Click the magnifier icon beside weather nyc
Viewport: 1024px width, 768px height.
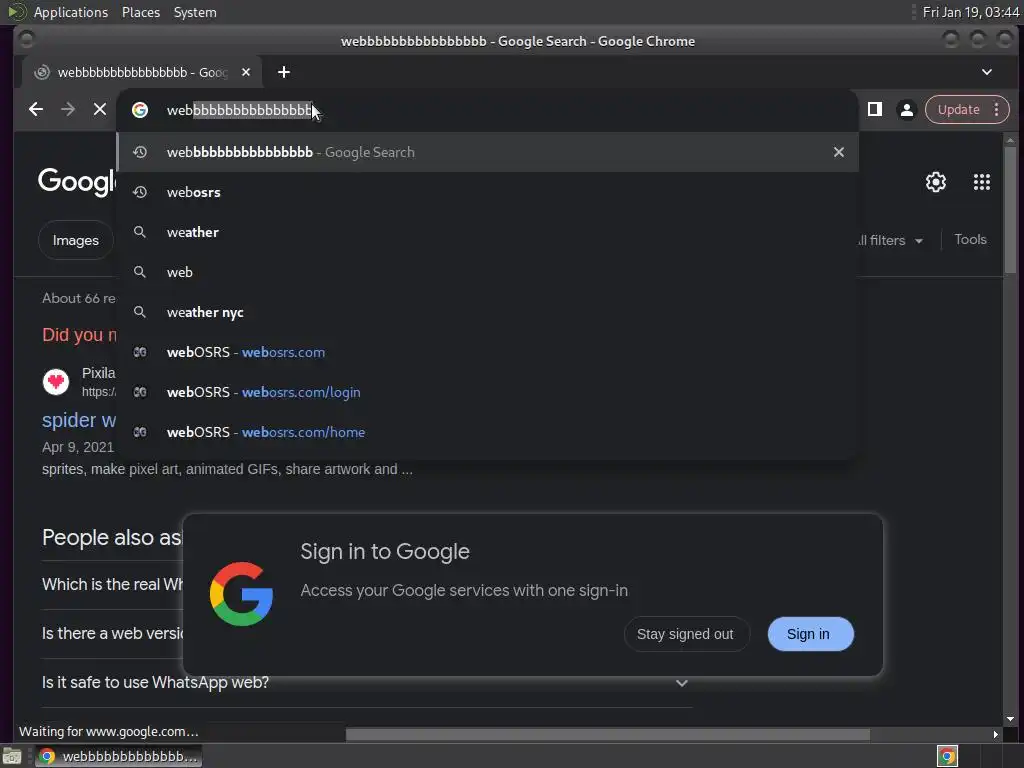pos(140,312)
